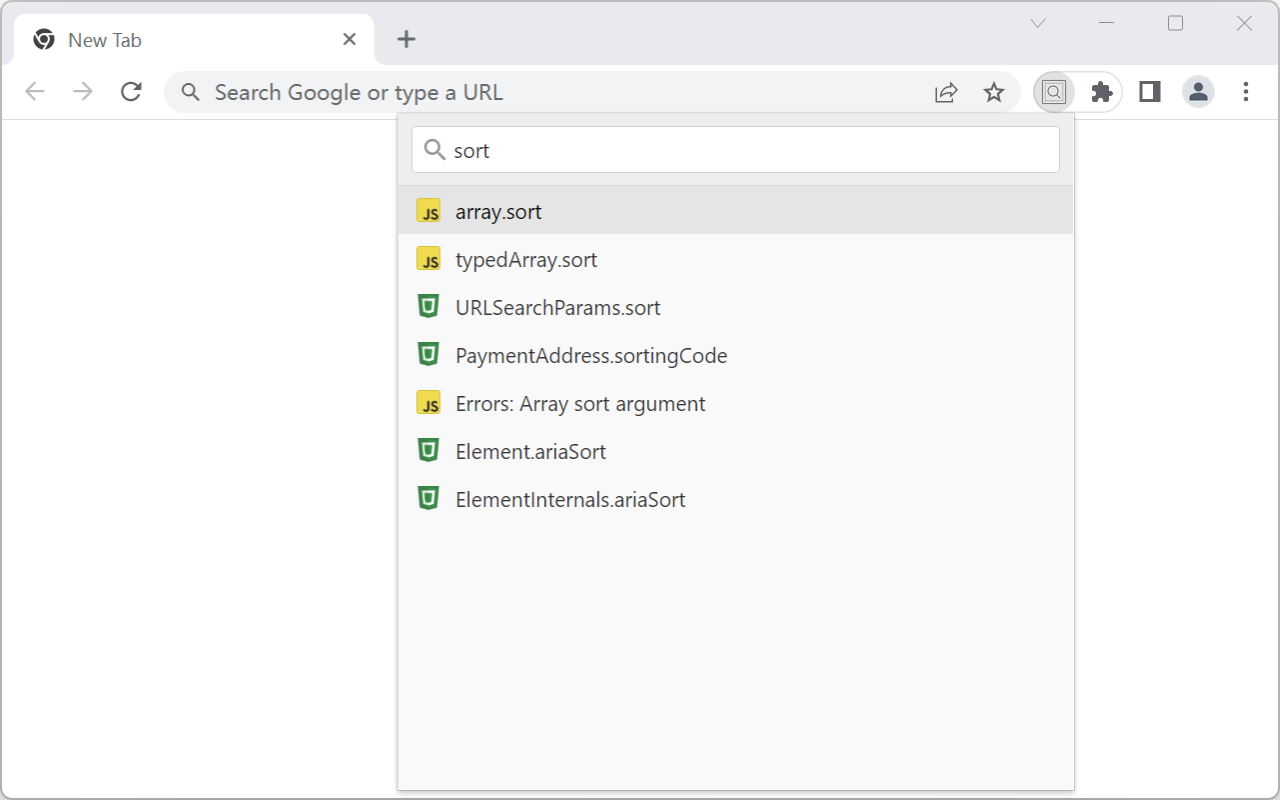Image resolution: width=1280 pixels, height=800 pixels.
Task: Click the popup search input containing 'sort'
Action: (700, 149)
